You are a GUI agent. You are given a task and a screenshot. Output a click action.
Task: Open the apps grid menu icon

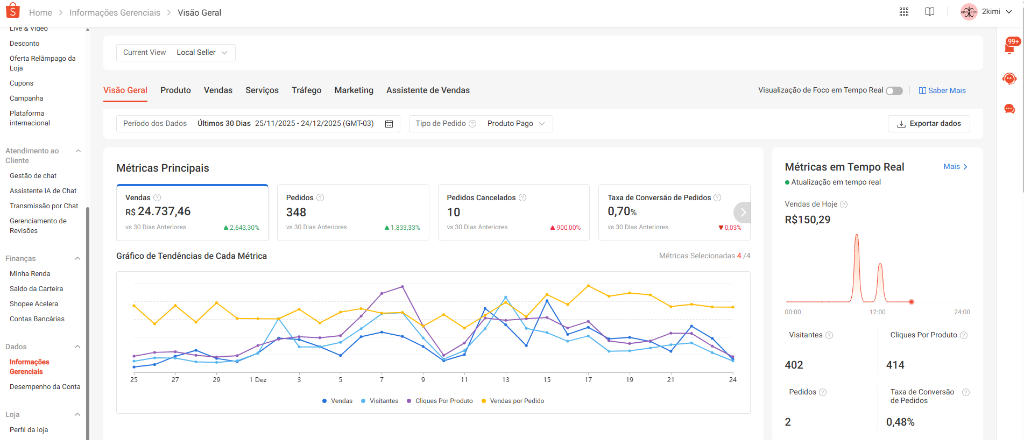(x=904, y=12)
